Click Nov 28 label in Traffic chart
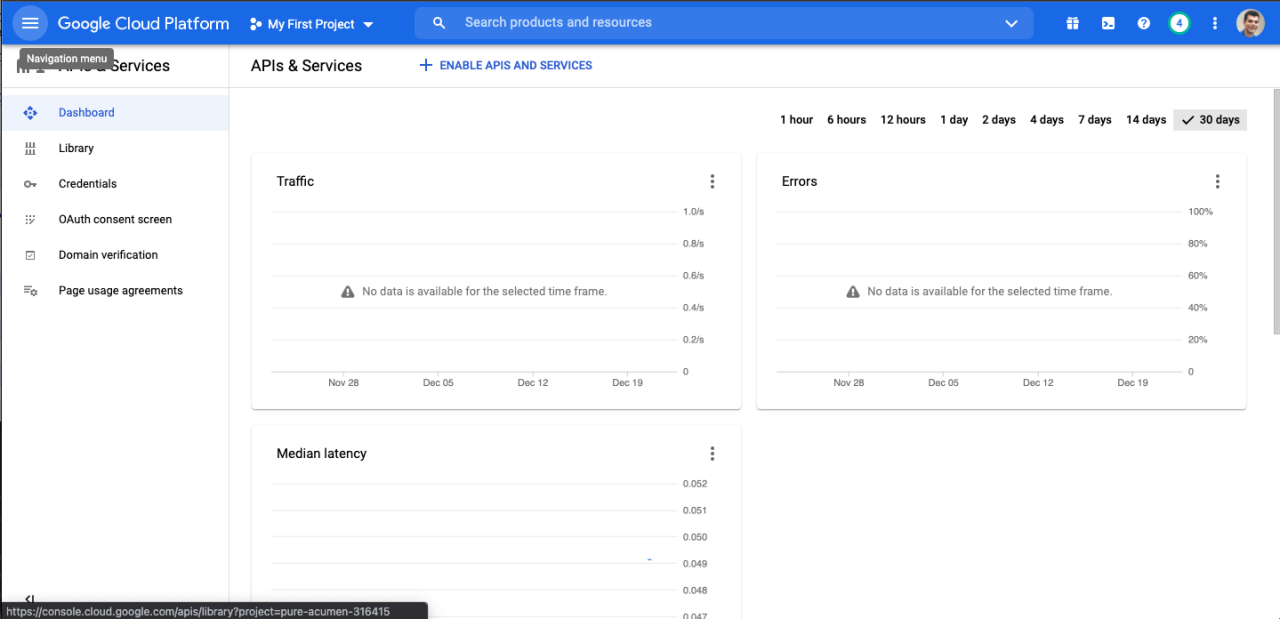Image resolution: width=1280 pixels, height=619 pixels. tap(343, 383)
